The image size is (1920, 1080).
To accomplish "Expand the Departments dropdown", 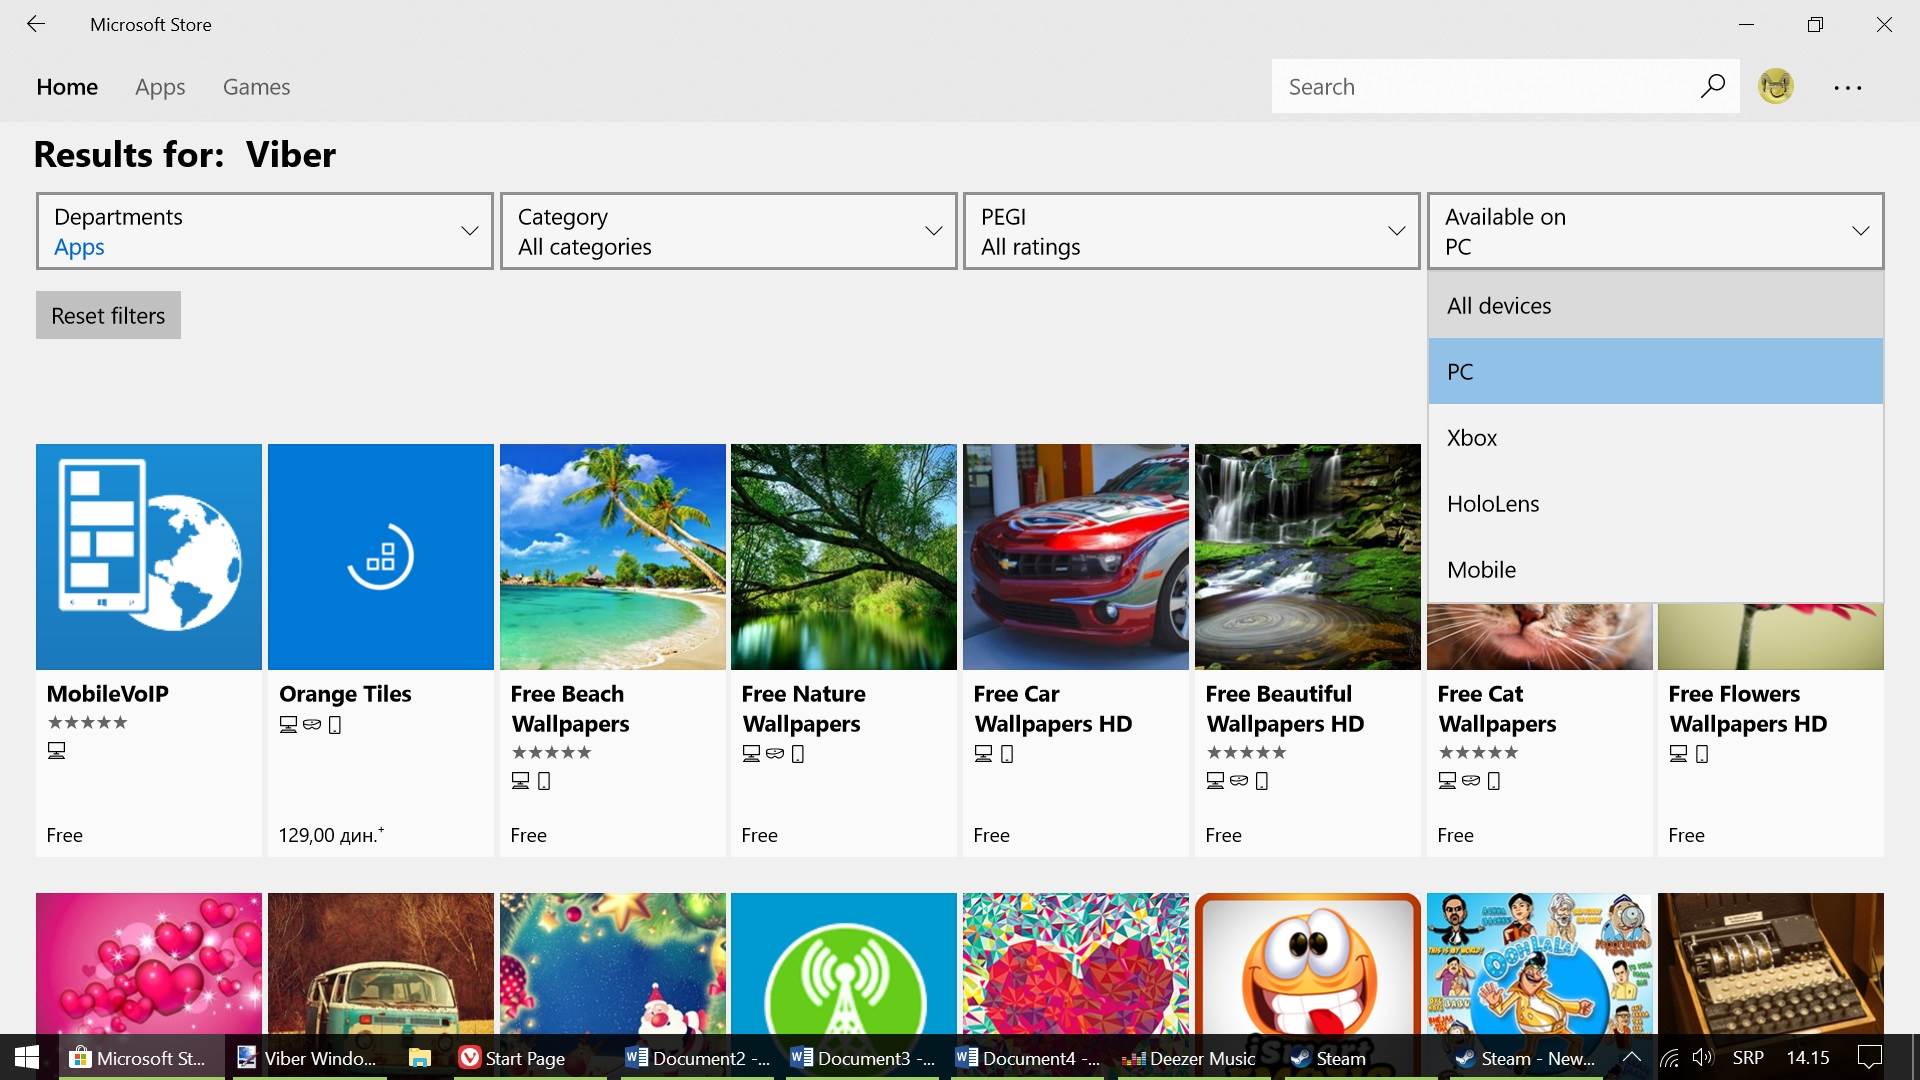I will tap(265, 231).
